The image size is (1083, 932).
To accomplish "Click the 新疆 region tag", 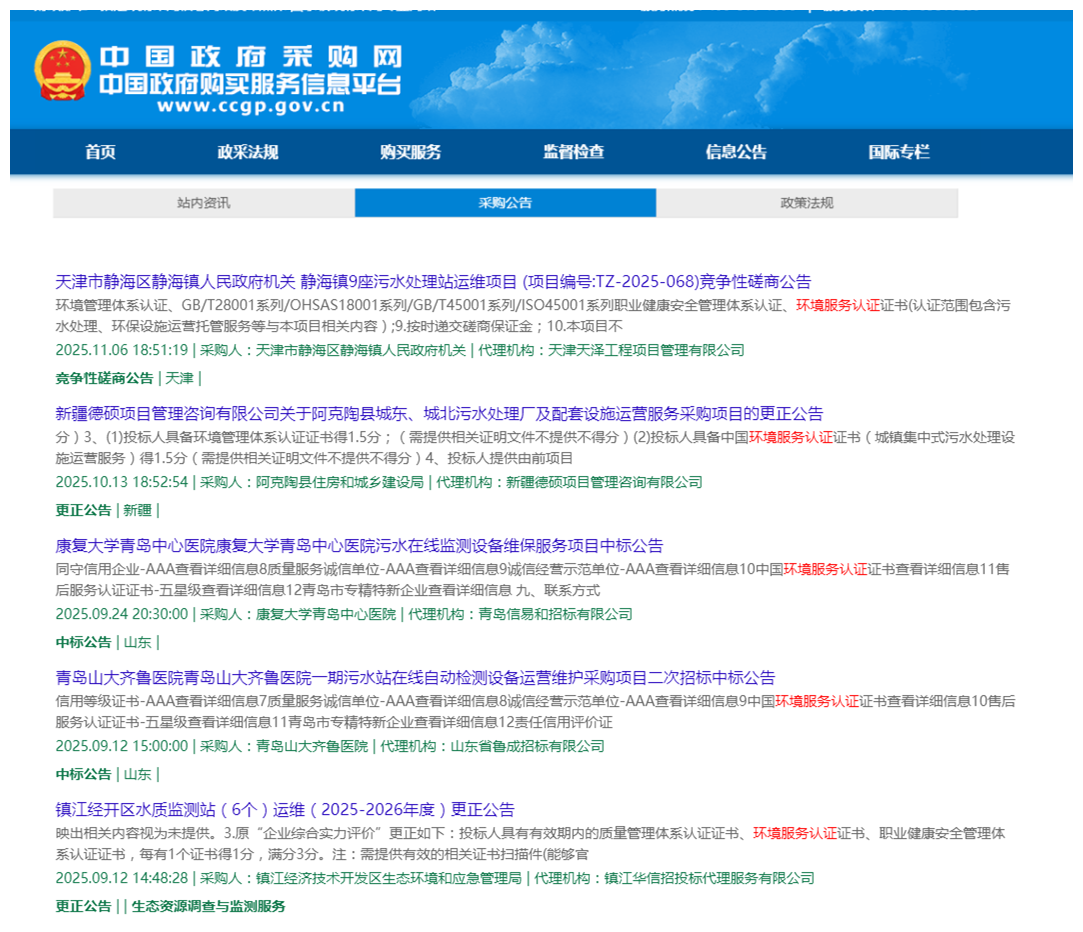I will pos(137,510).
